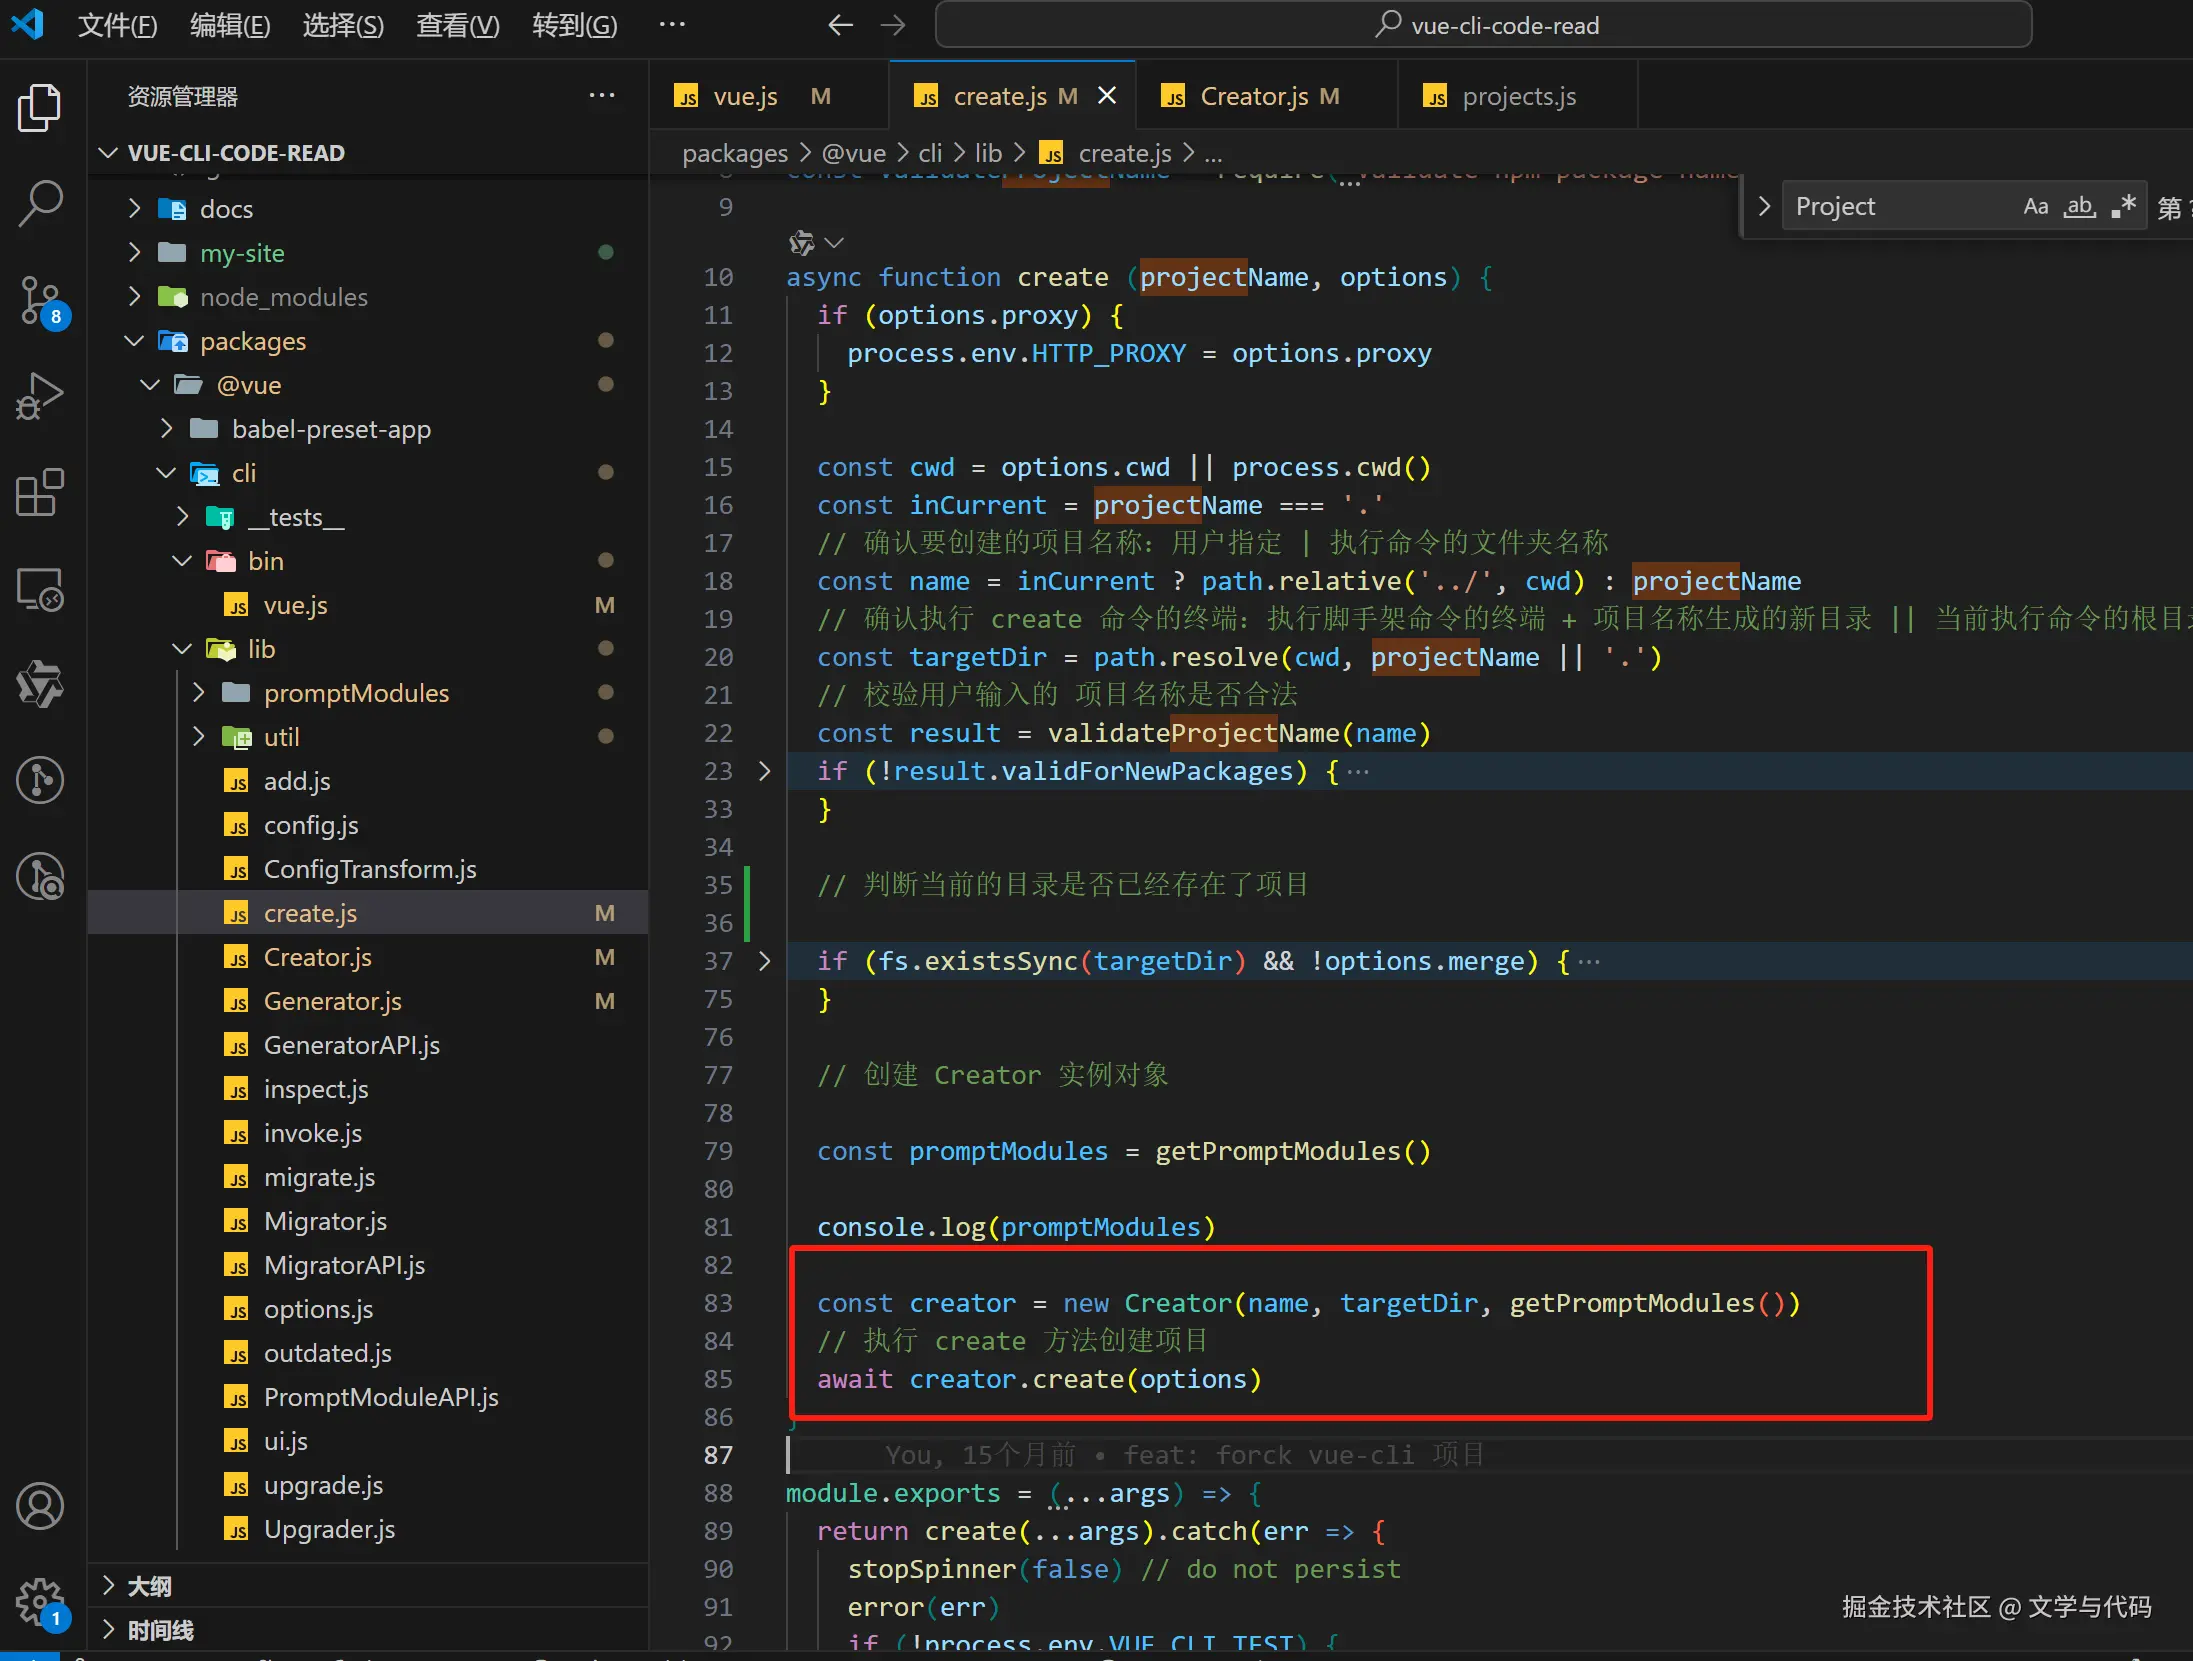Viewport: 2193px width, 1661px height.
Task: Click the navigate back arrow
Action: pyautogui.click(x=840, y=25)
